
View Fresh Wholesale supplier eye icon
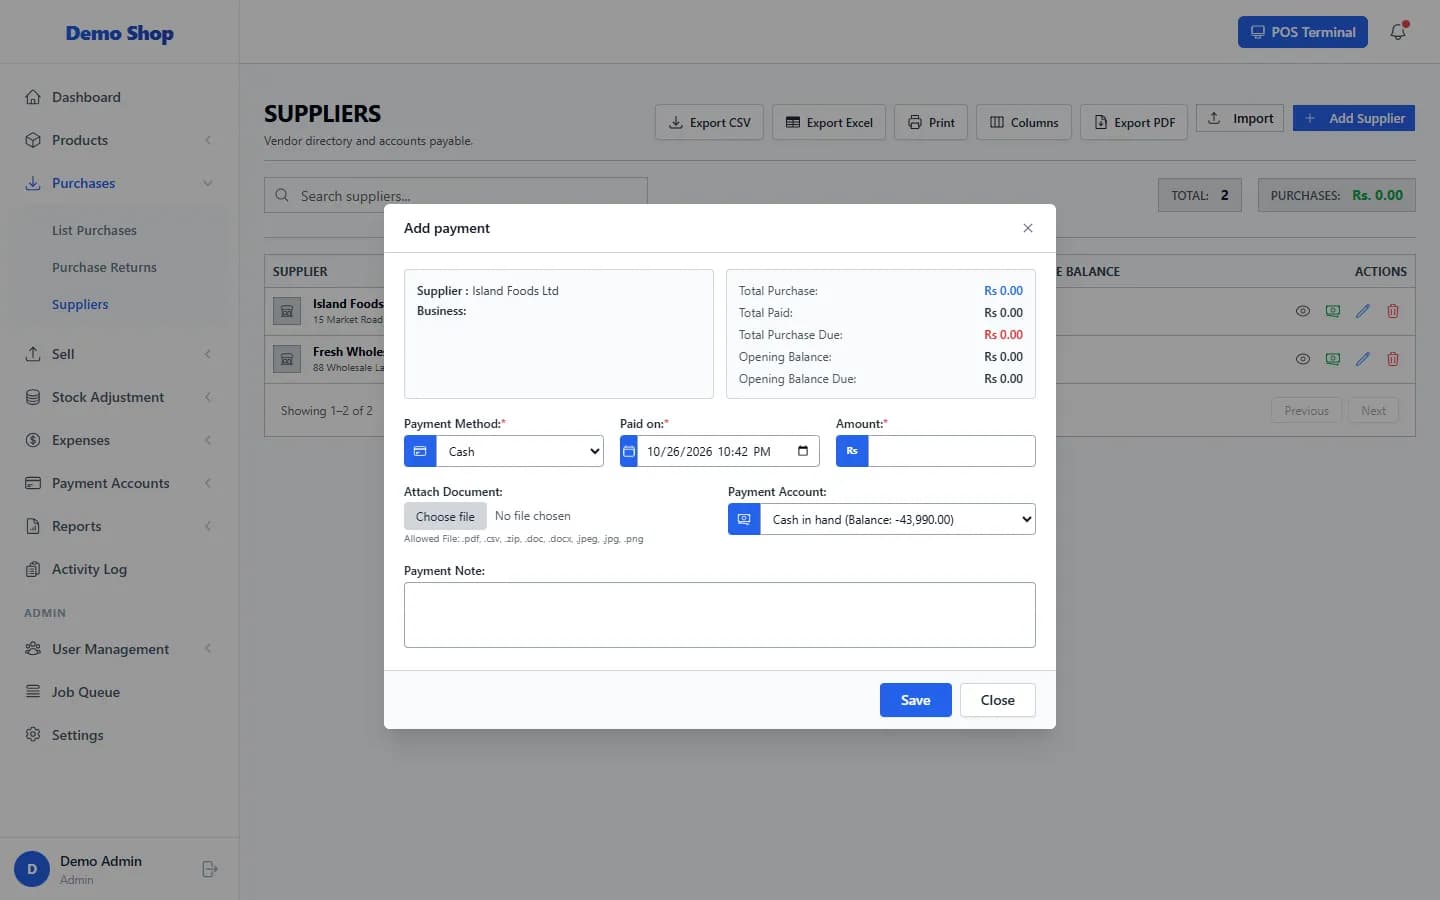pyautogui.click(x=1302, y=359)
